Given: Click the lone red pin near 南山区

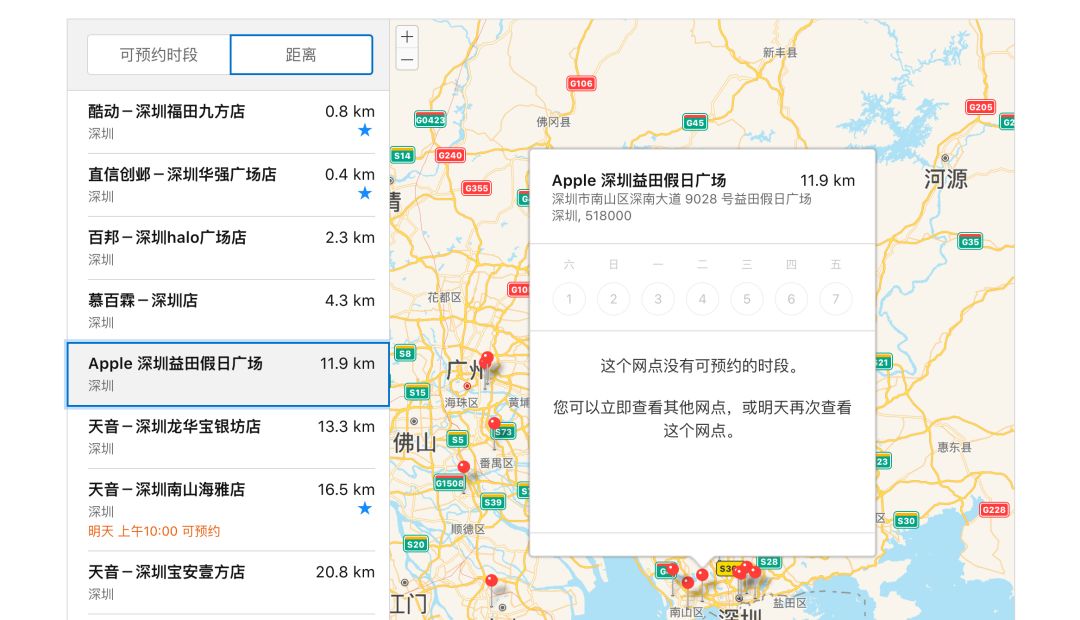Looking at the screenshot, I should click(686, 580).
